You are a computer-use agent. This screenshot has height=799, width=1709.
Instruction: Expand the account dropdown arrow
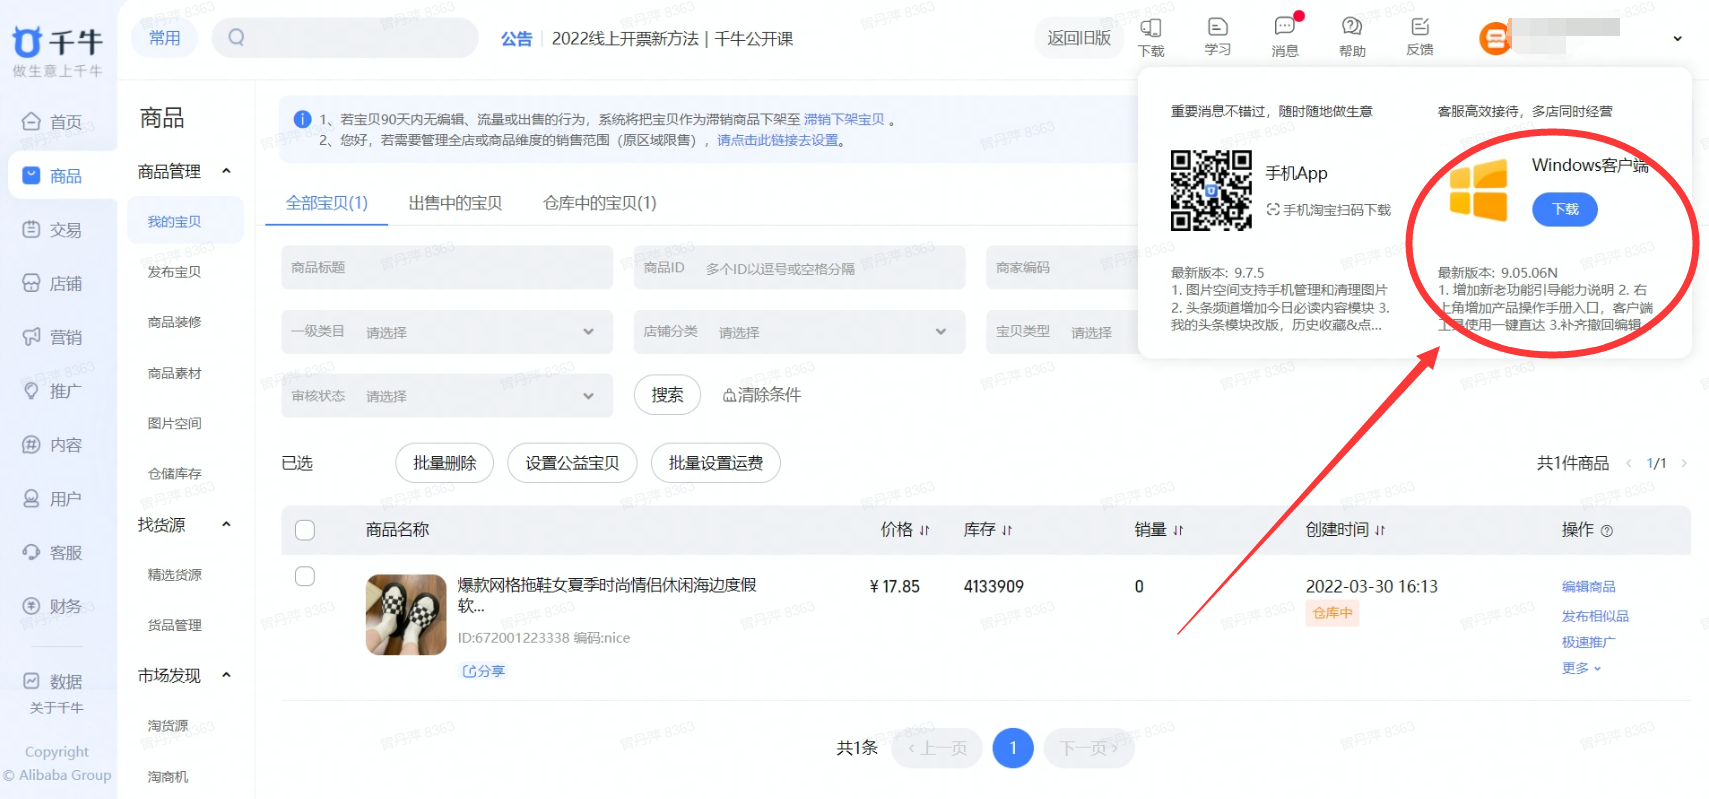coord(1677,39)
